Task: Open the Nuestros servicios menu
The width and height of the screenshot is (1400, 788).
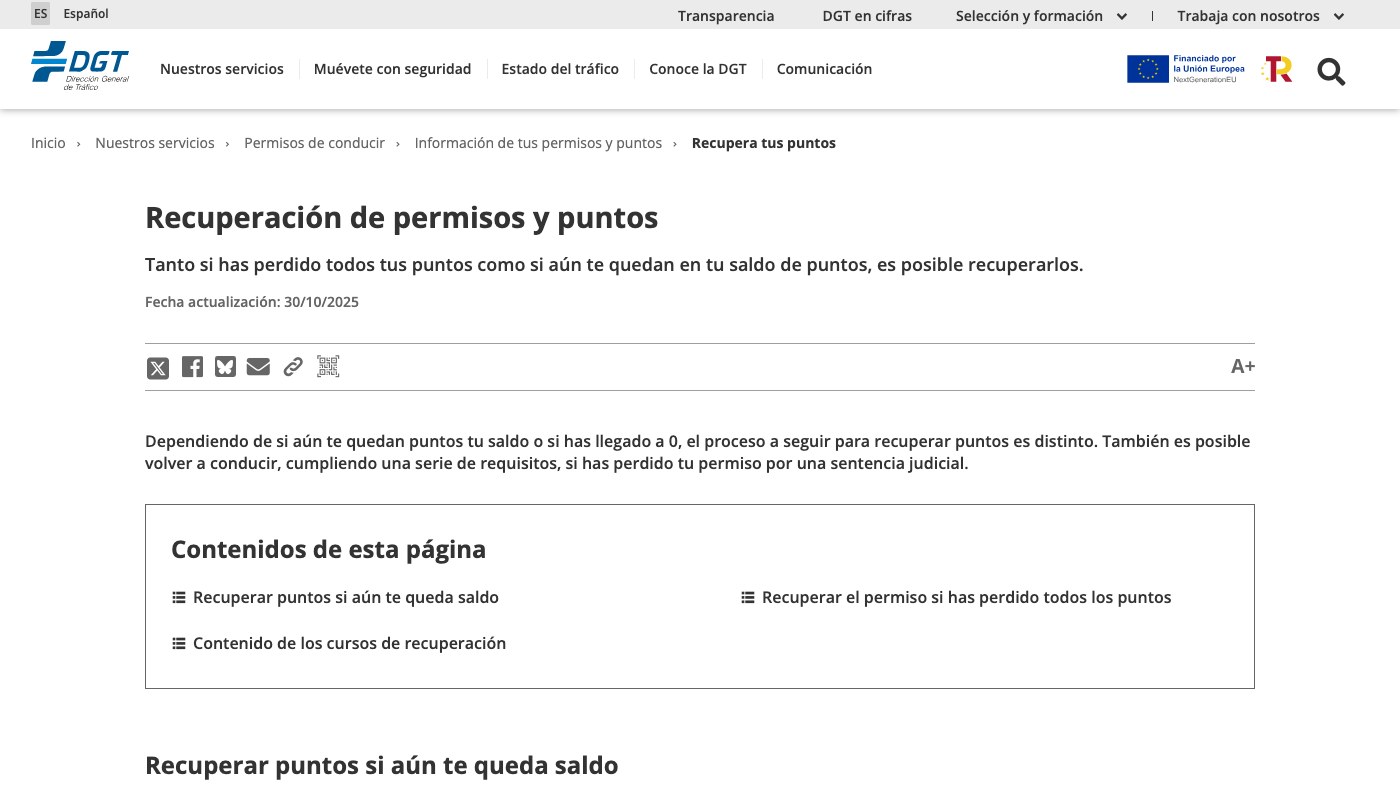Action: point(222,69)
